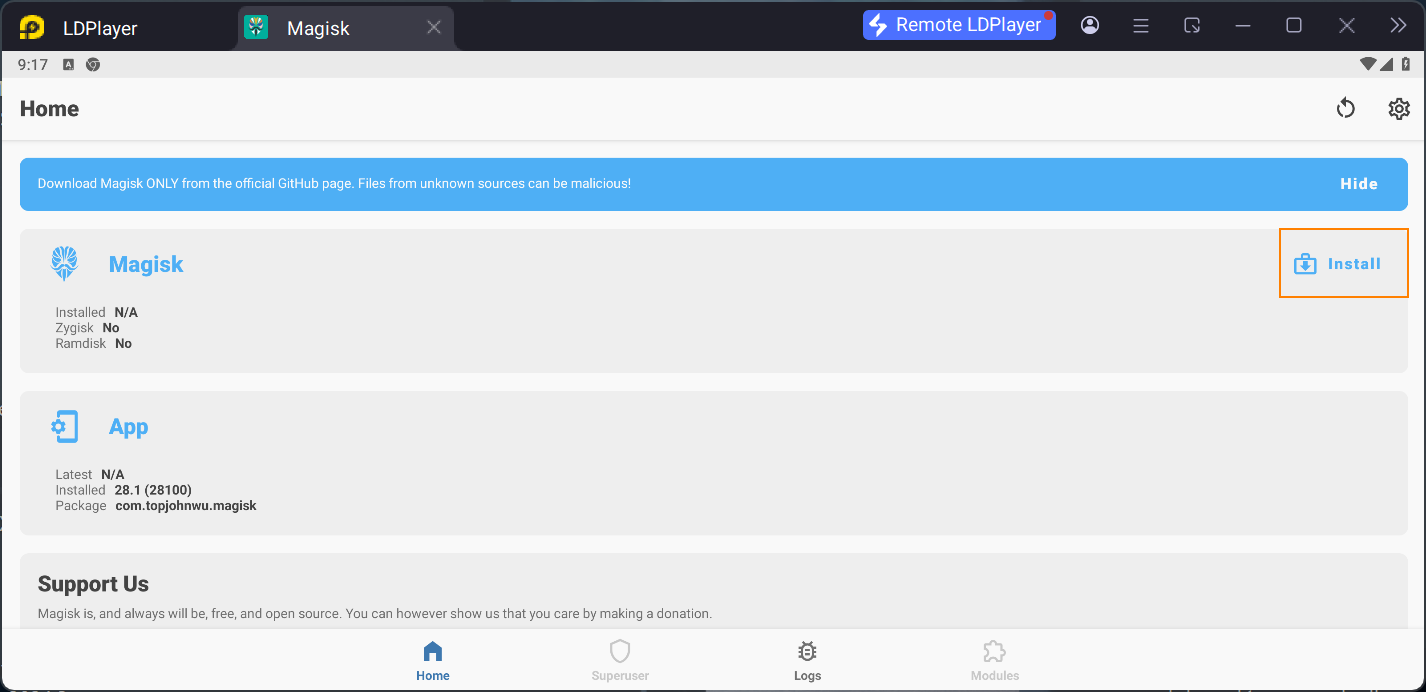
Task: Click the App phone-gear icon
Action: [64, 427]
